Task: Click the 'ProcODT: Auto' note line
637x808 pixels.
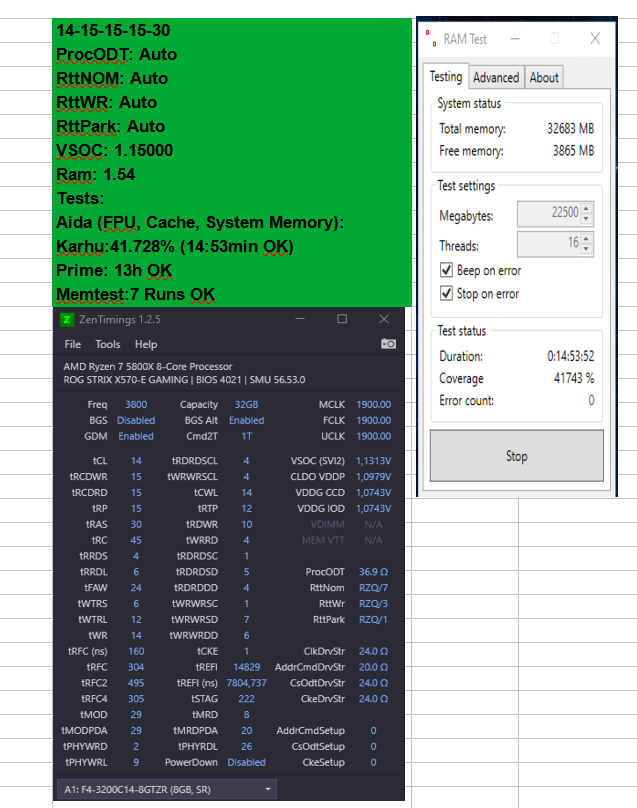Action: [x=116, y=55]
